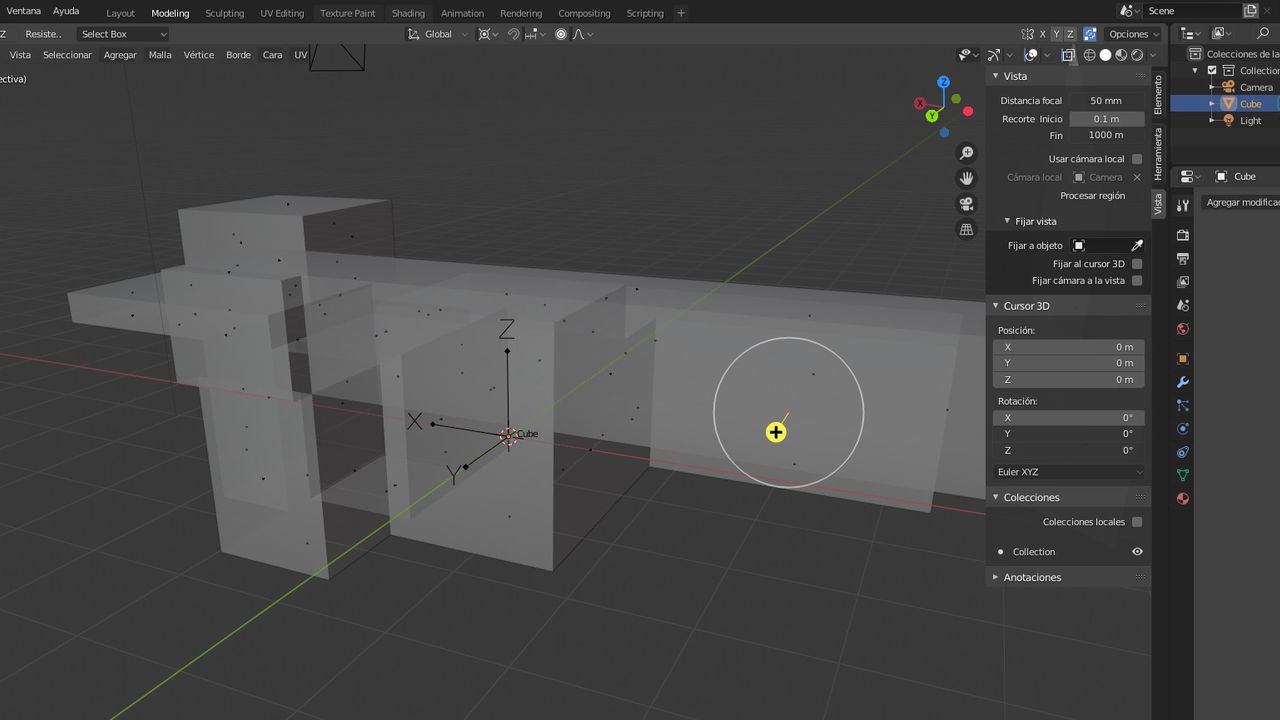This screenshot has width=1280, height=720.
Task: Click the Procesar región button
Action: (x=1092, y=195)
